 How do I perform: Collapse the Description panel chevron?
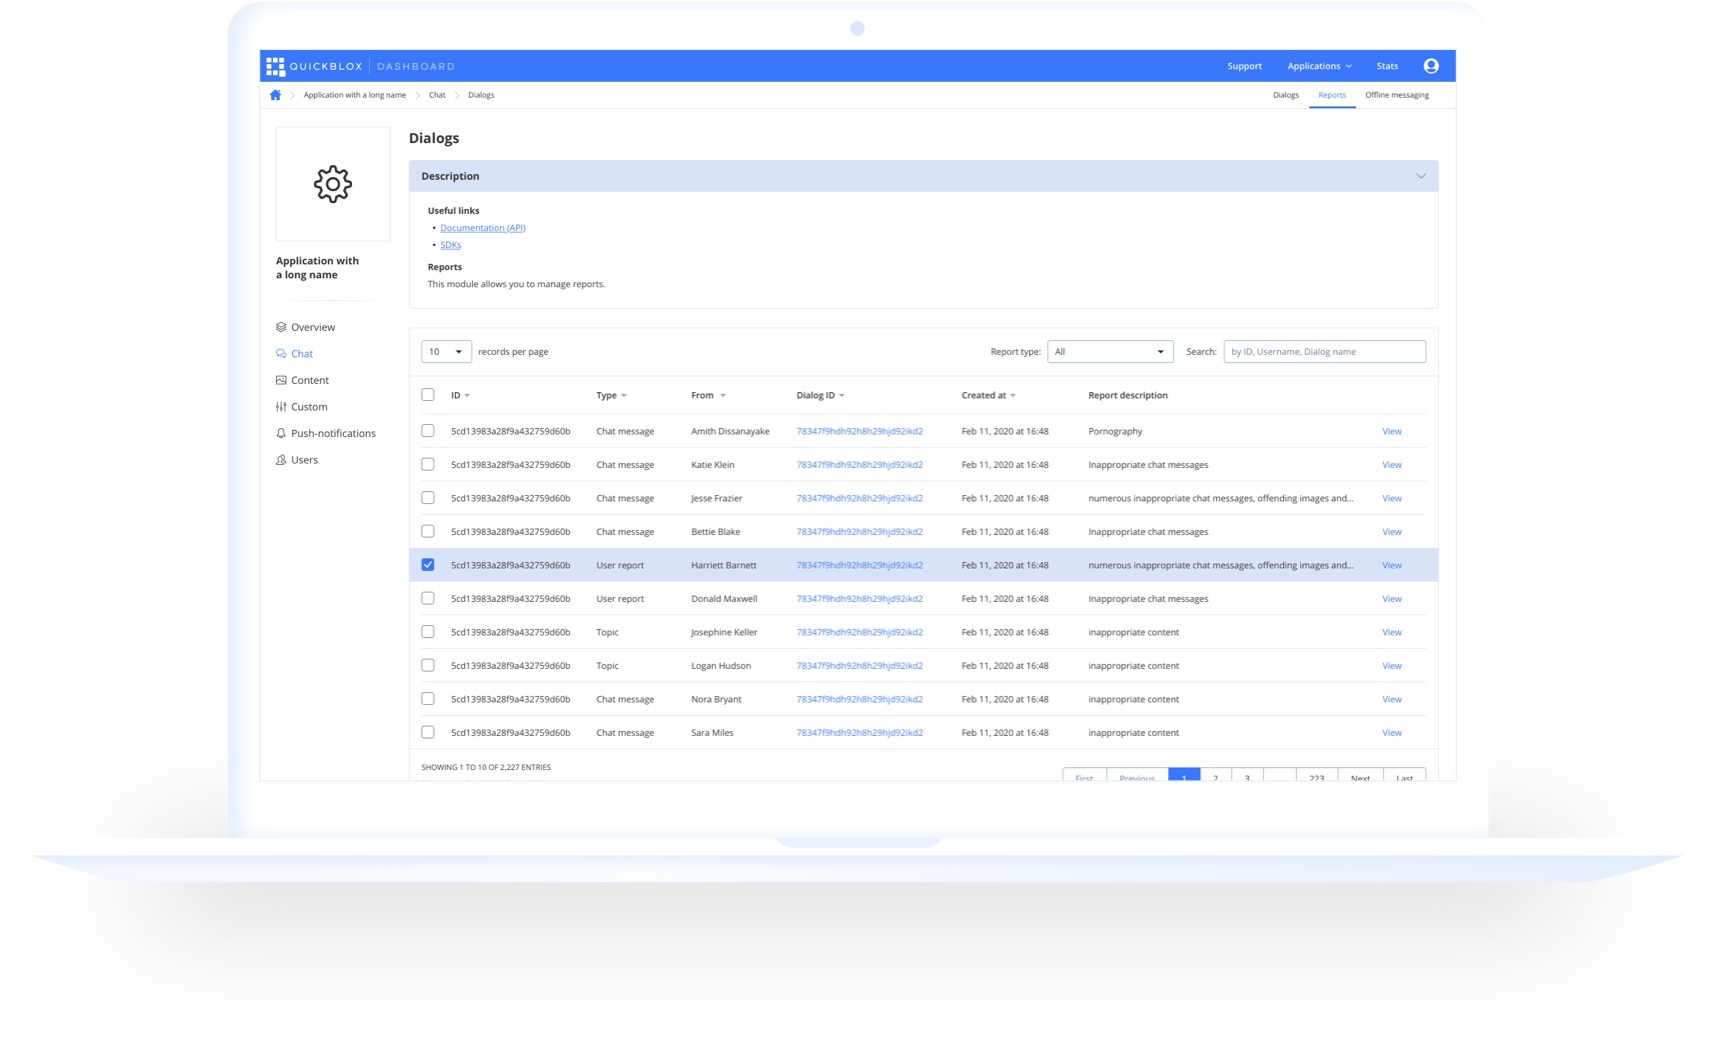[x=1420, y=176]
